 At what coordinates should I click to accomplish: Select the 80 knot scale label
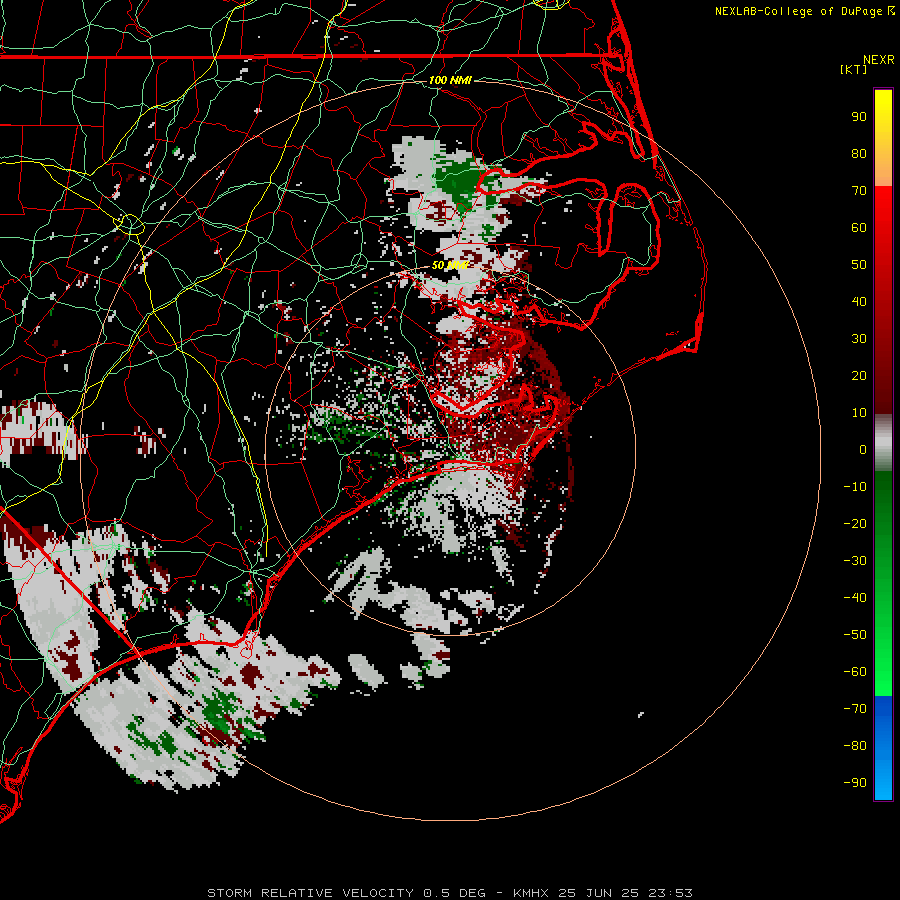[859, 153]
